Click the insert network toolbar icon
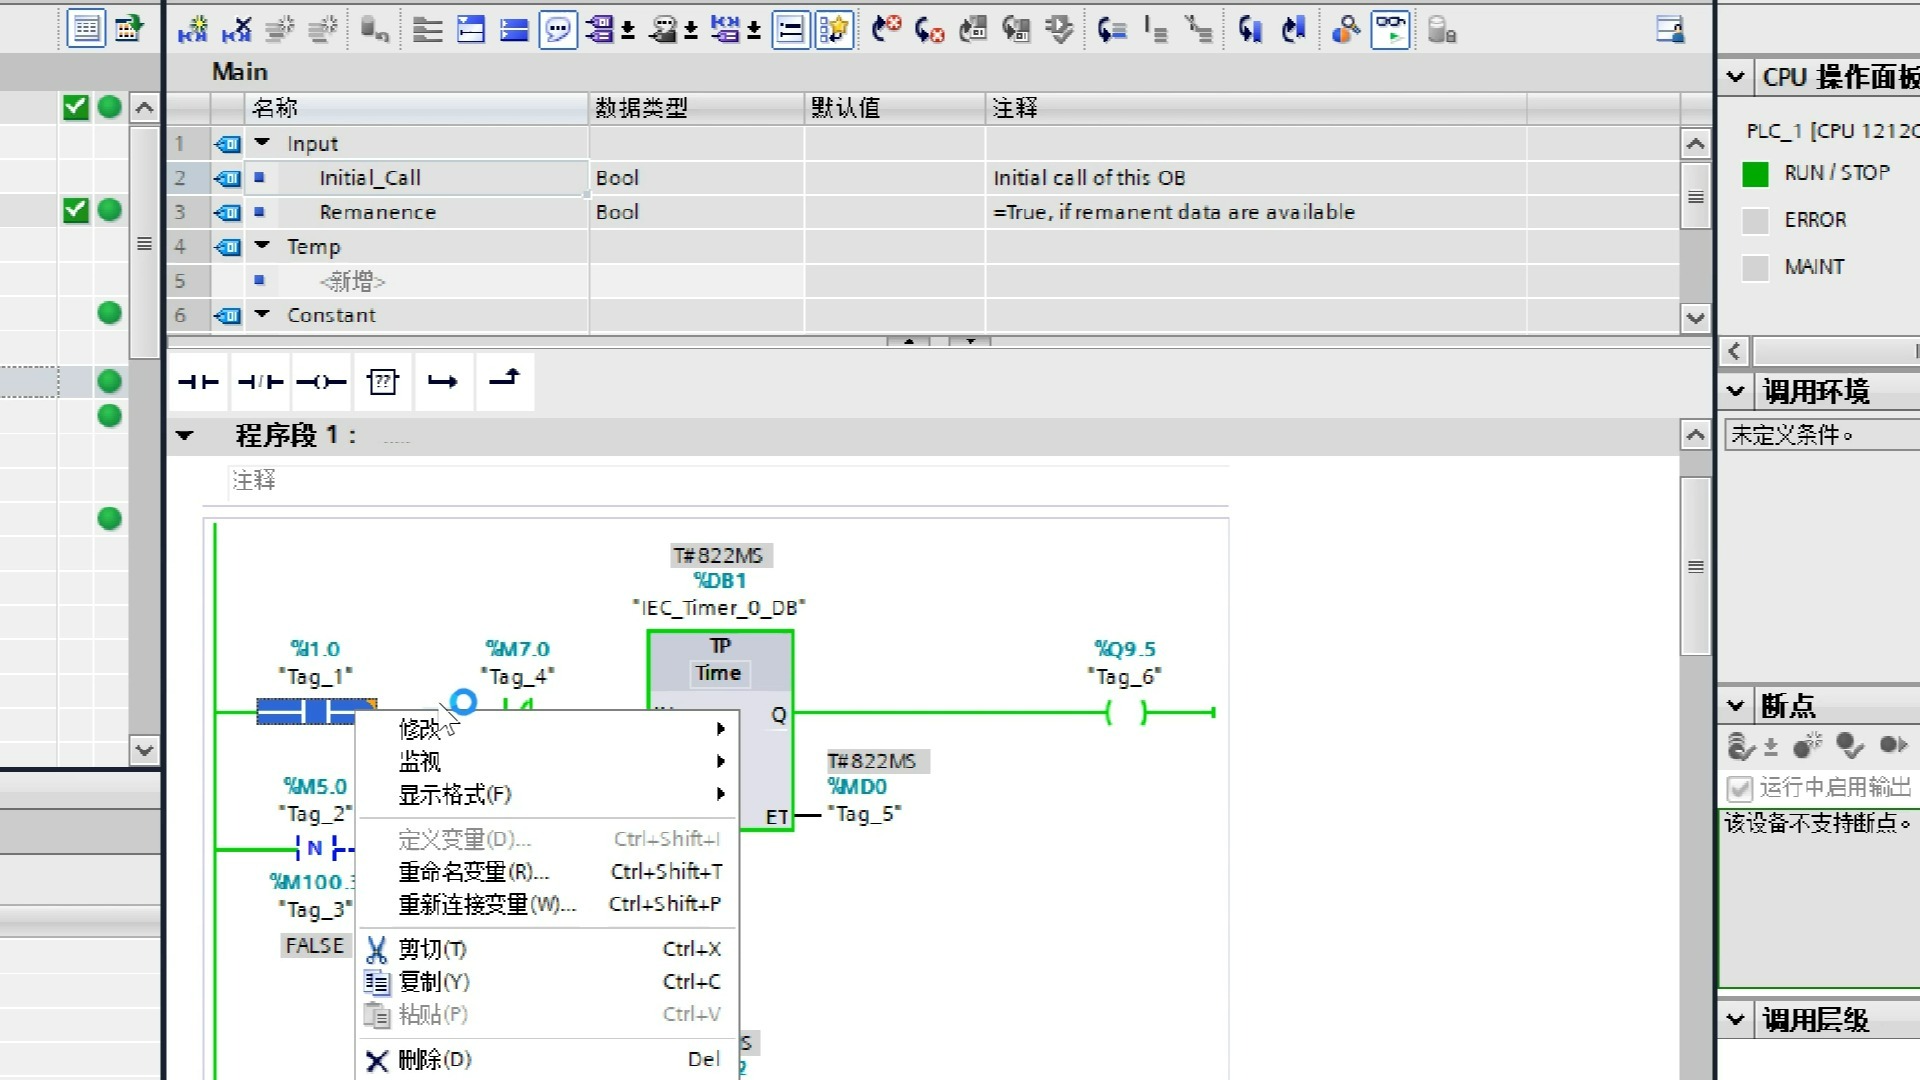This screenshot has height=1080, width=1920. coord(192,30)
